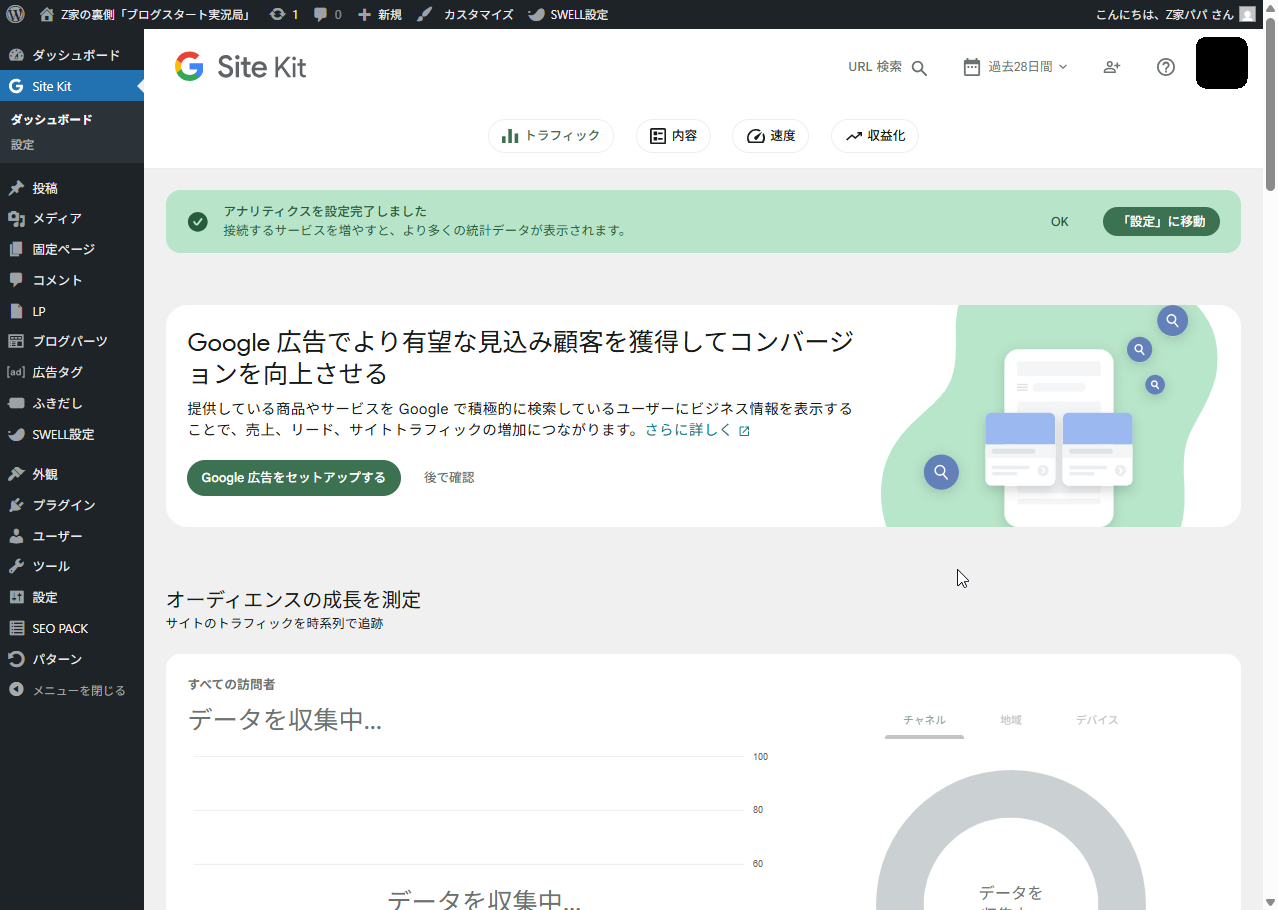The height and width of the screenshot is (910, 1278).
Task: Click the Google Site Kit logo
Action: tap(240, 67)
